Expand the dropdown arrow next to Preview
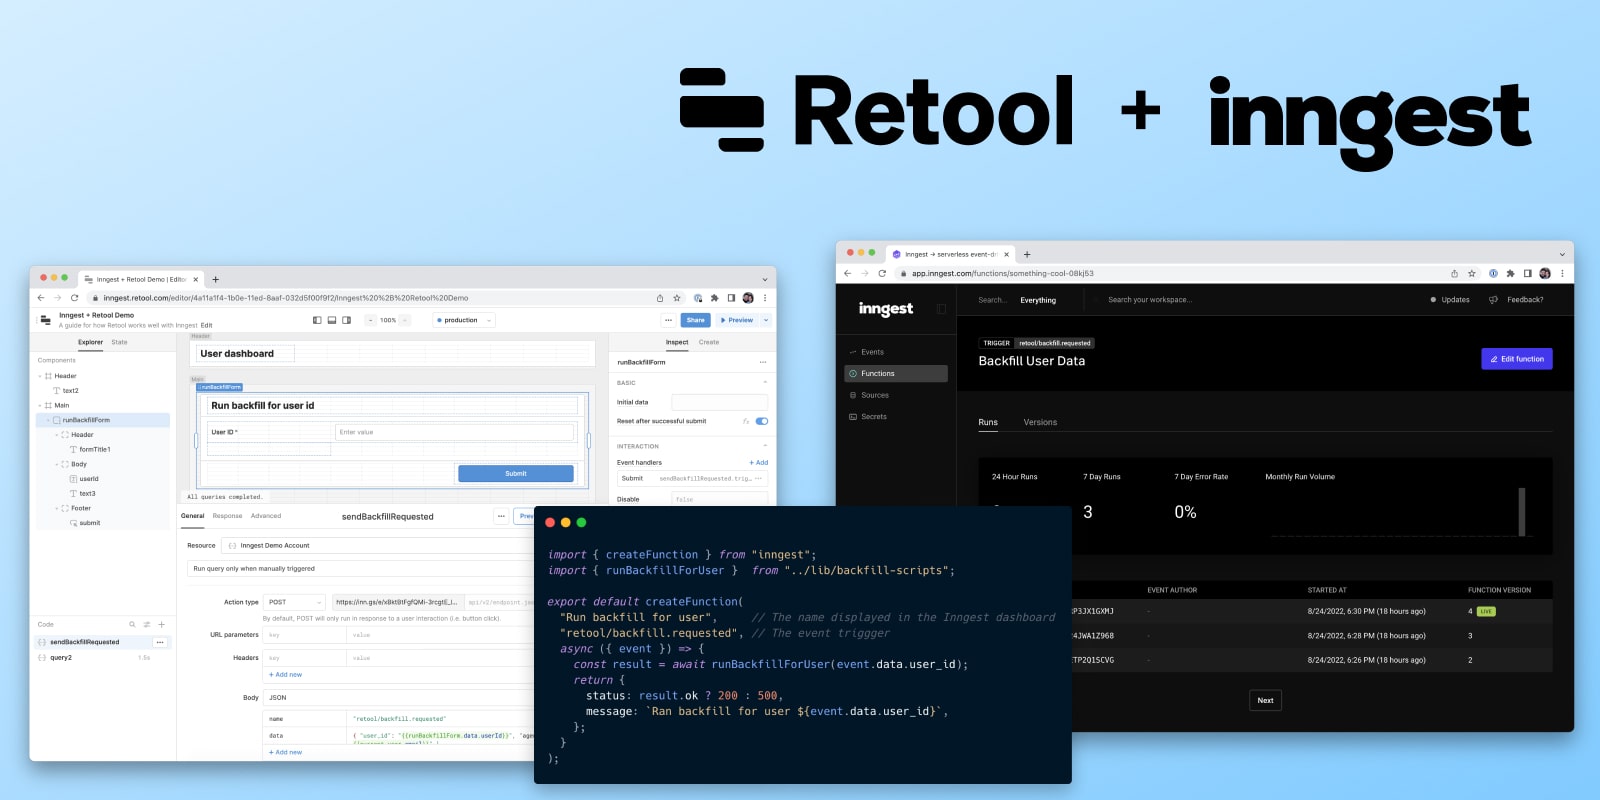This screenshot has width=1600, height=800. point(766,320)
